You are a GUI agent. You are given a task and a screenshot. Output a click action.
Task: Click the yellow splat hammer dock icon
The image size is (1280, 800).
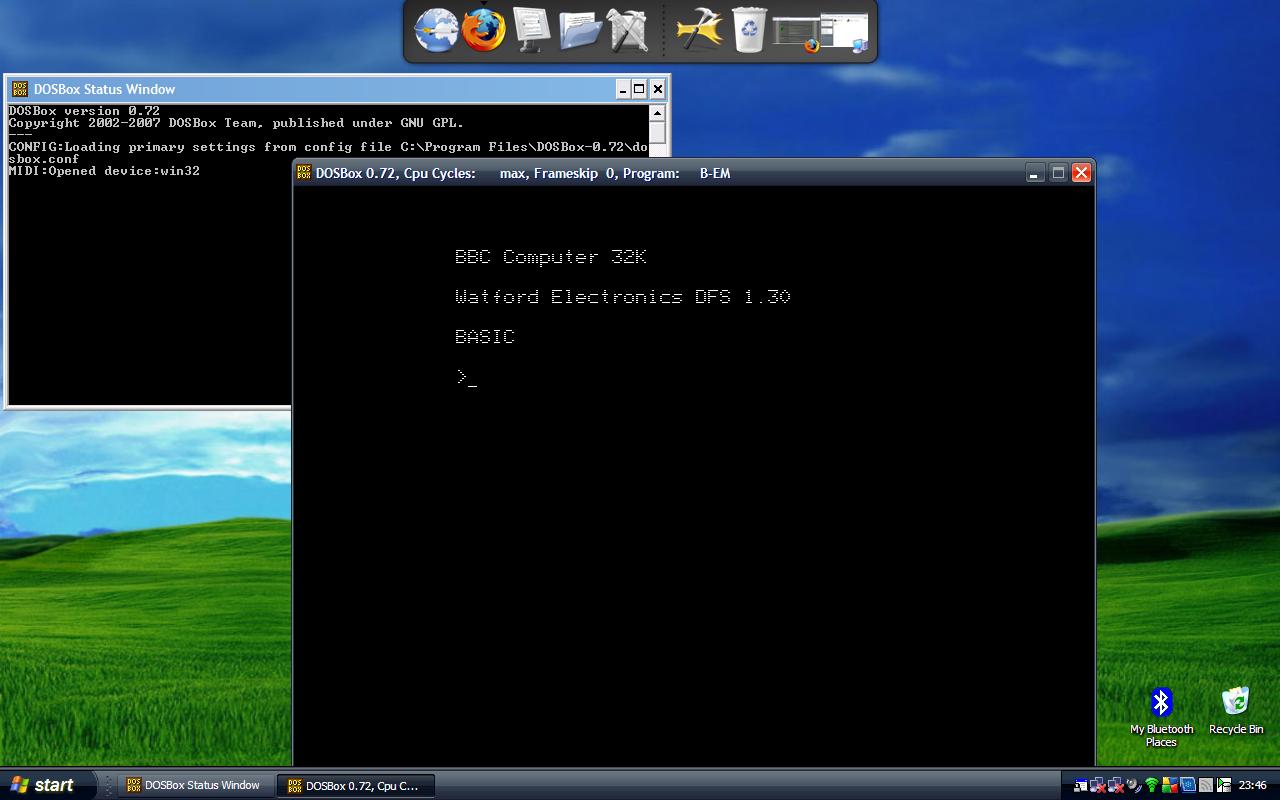pyautogui.click(x=699, y=30)
